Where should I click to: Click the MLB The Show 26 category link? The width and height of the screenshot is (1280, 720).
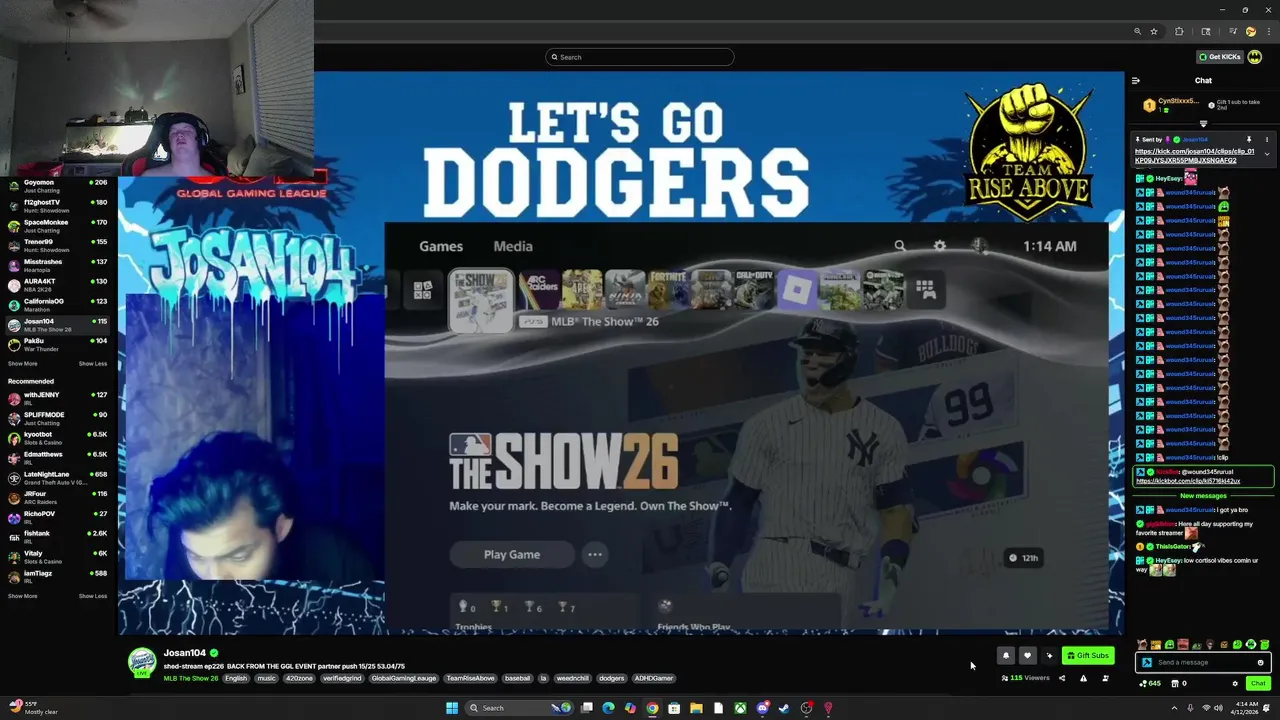point(191,679)
